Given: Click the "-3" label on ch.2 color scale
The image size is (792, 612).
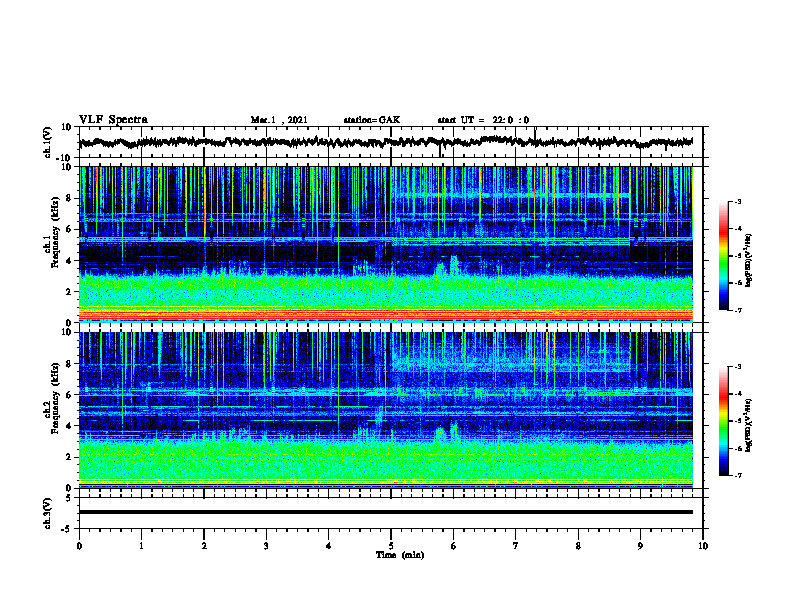Looking at the screenshot, I should (738, 367).
